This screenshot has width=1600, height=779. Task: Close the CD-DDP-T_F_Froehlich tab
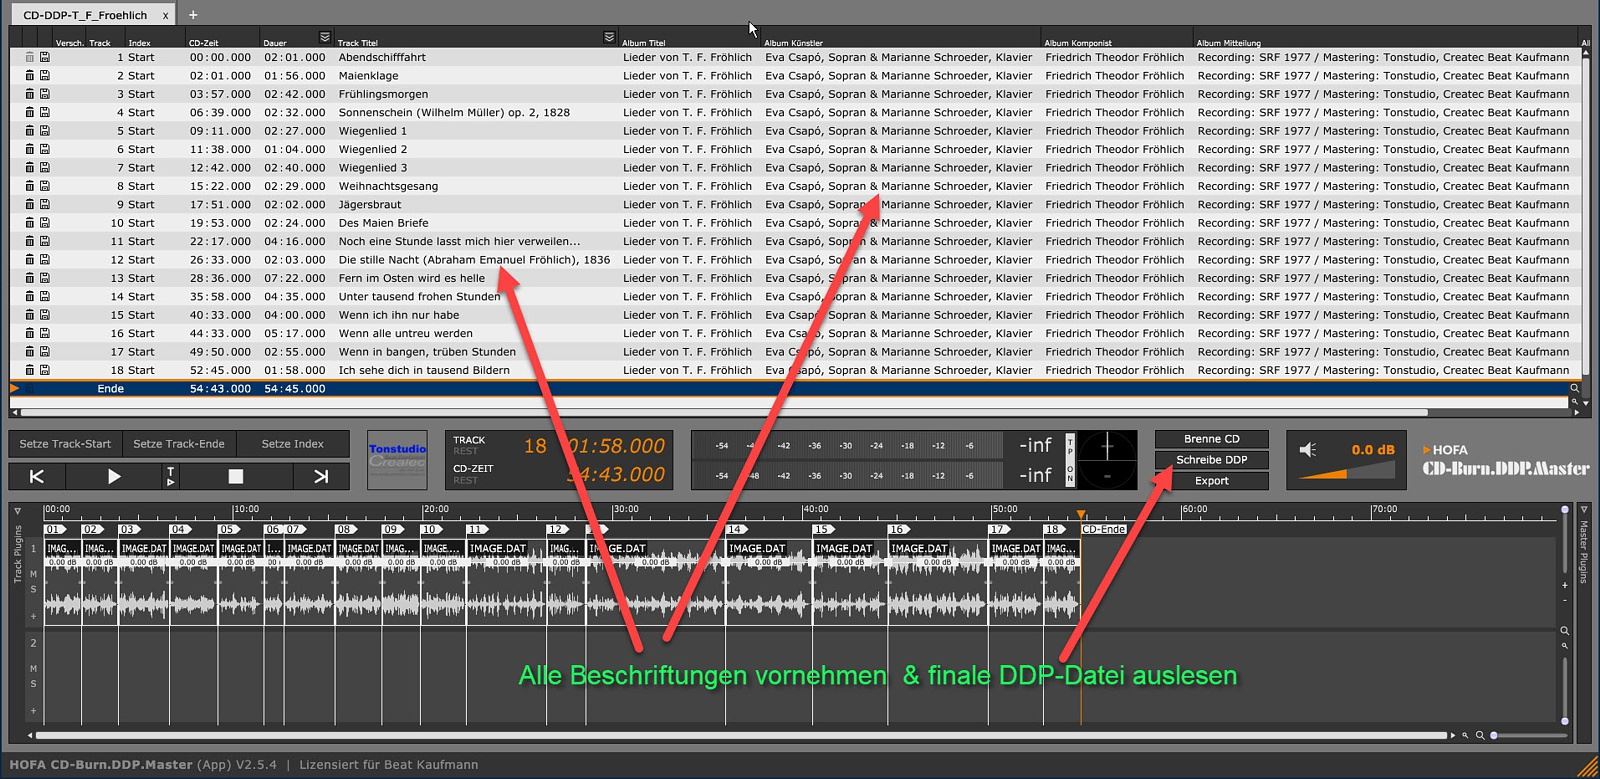166,16
